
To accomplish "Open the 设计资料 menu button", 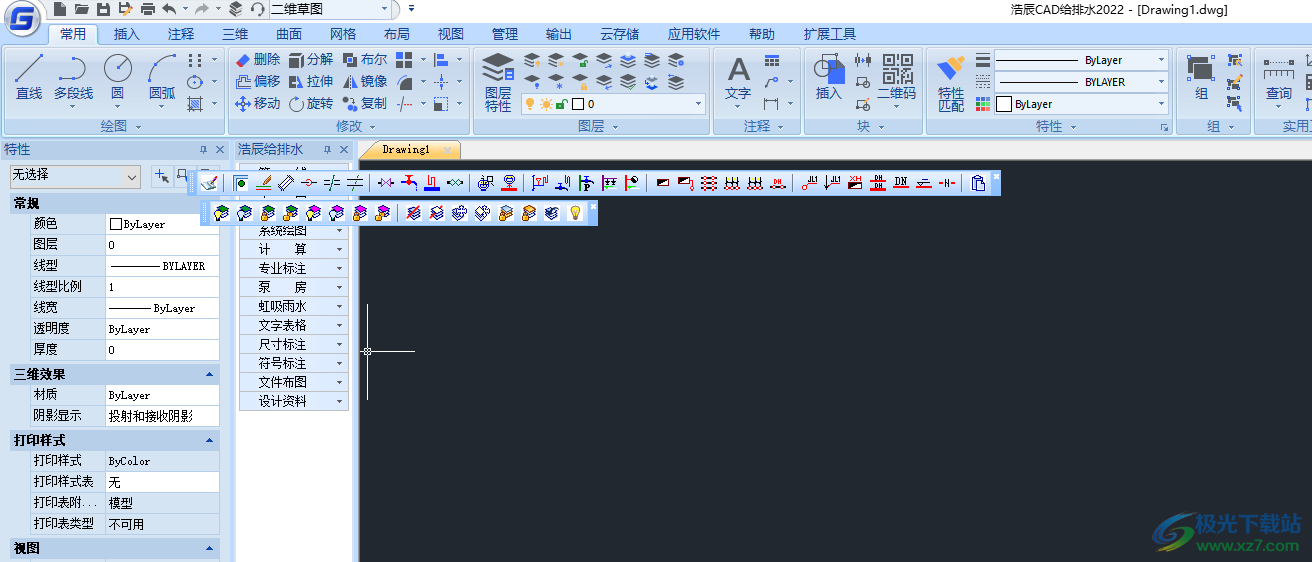I will pyautogui.click(x=294, y=401).
